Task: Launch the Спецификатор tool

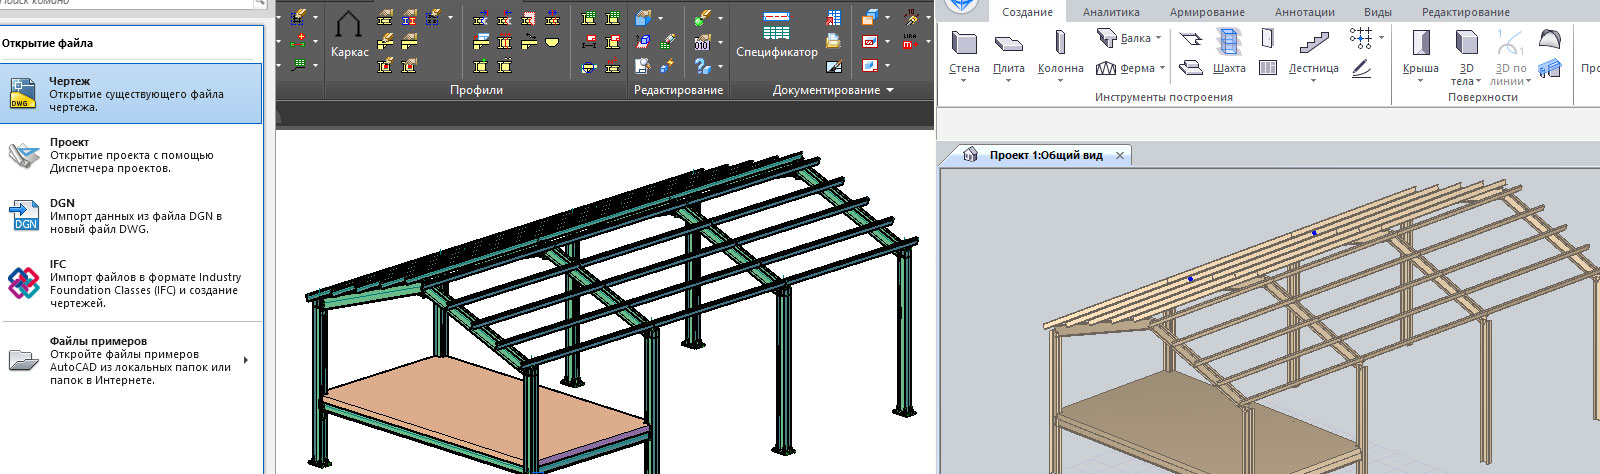Action: (776, 36)
